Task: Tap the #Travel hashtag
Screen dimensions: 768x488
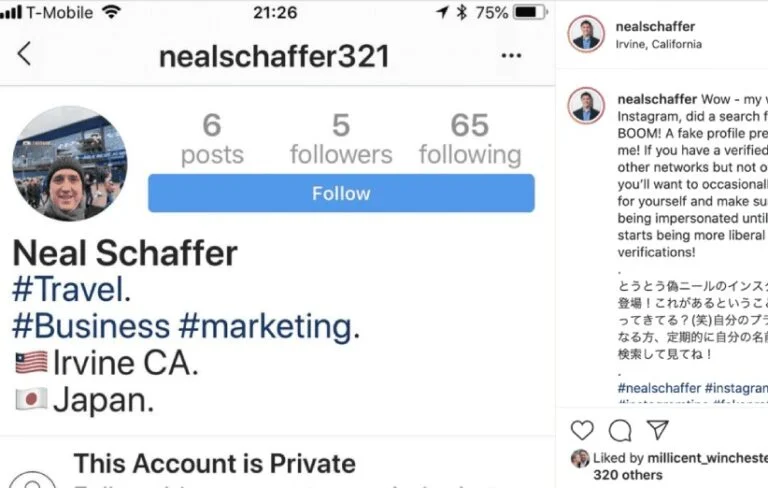Action: 68,290
